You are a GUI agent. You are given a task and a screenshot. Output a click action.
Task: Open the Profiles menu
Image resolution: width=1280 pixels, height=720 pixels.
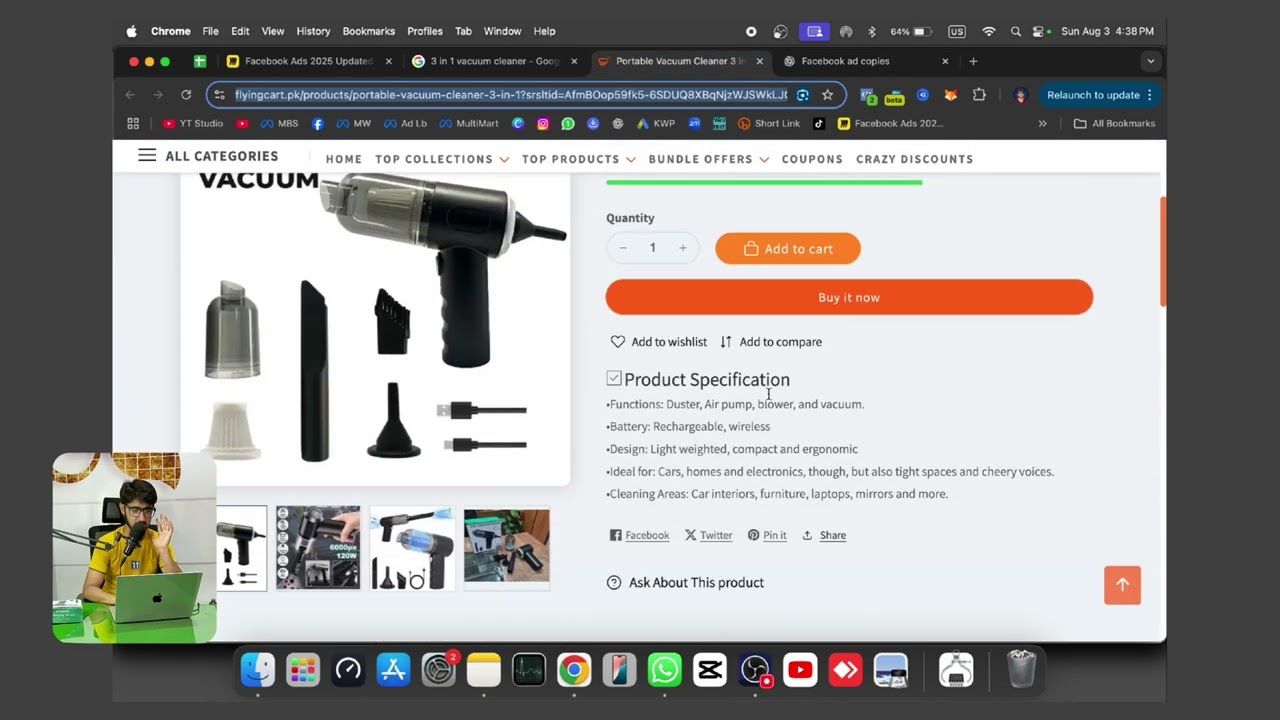click(x=425, y=31)
